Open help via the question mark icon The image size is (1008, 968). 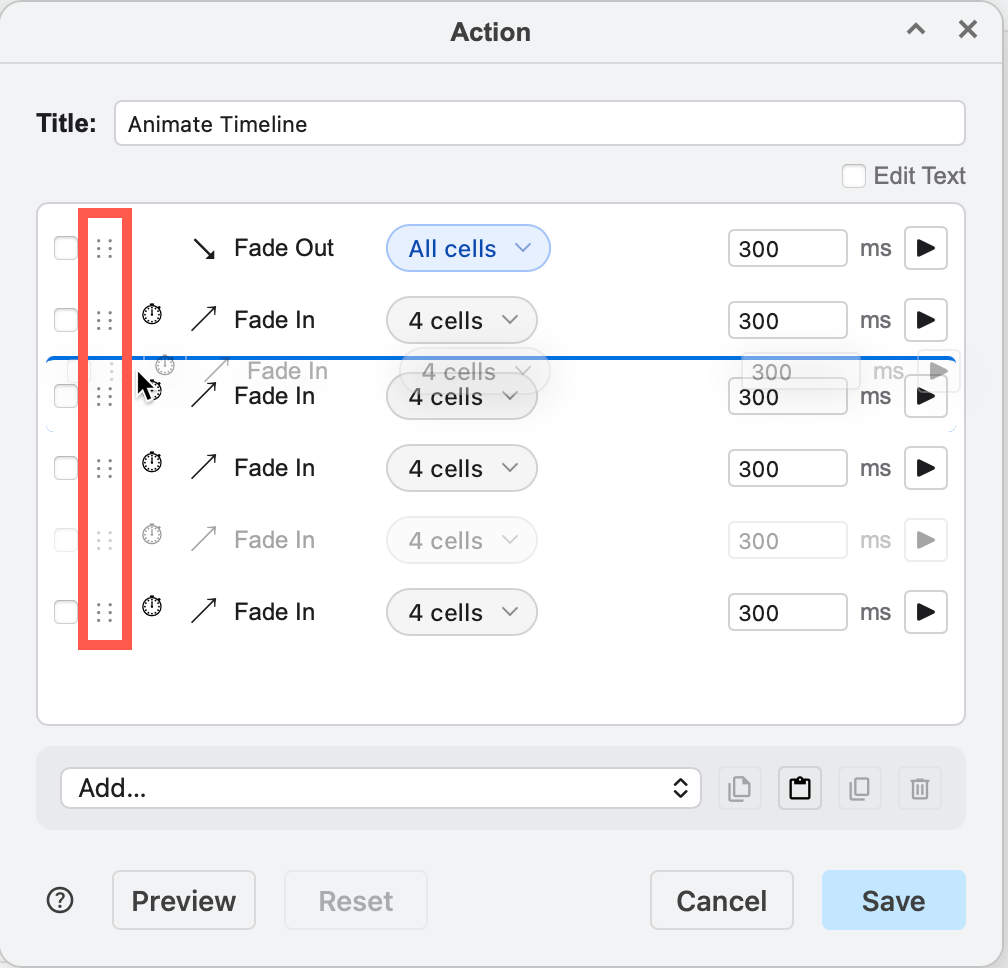[x=60, y=900]
